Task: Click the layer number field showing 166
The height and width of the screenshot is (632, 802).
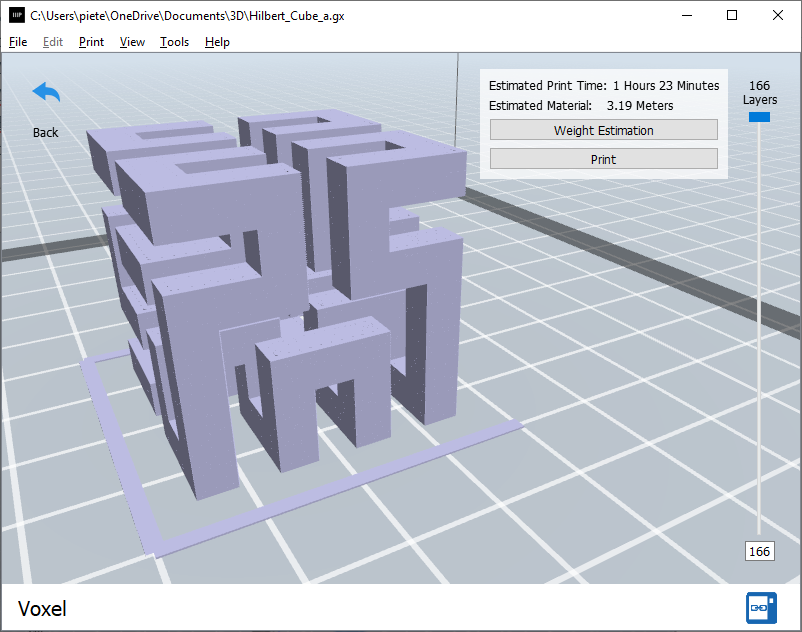Action: click(759, 551)
